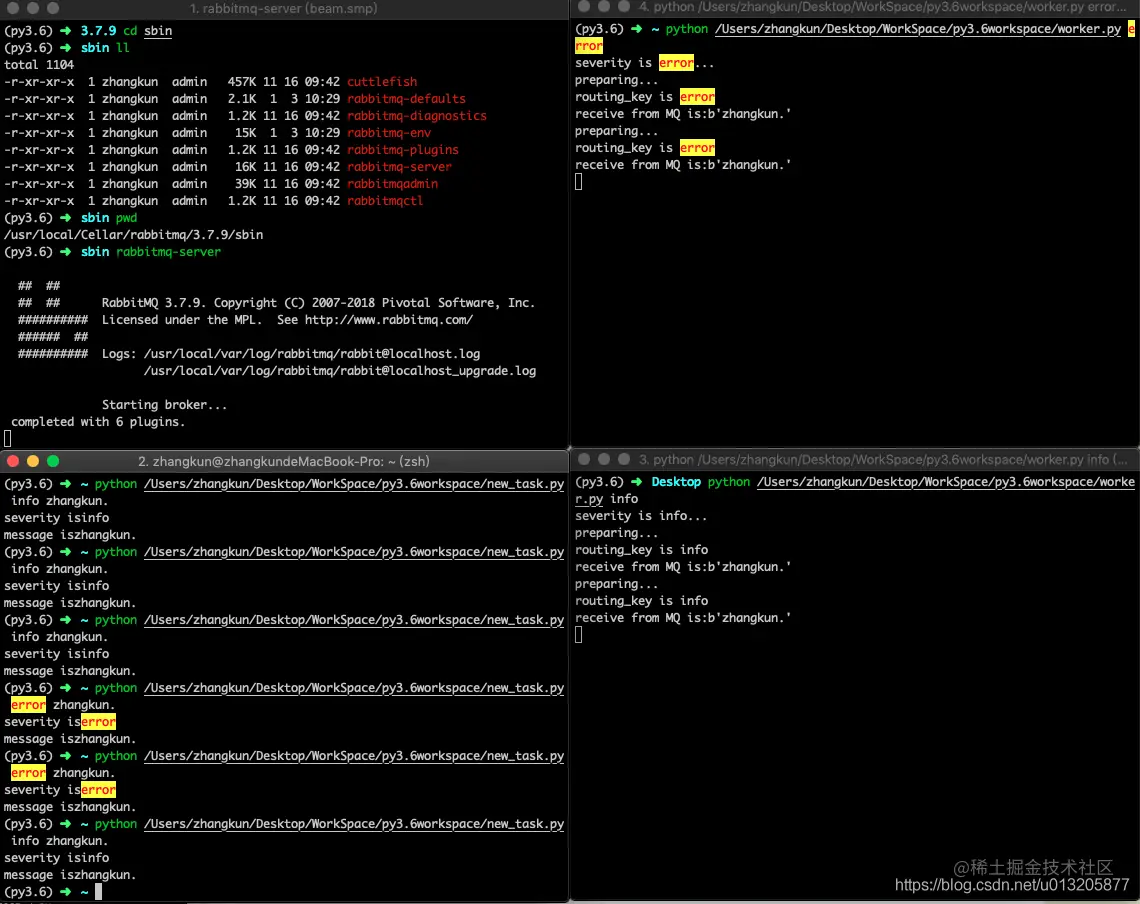Click the cyan 'Desktop' directory in prompt
This screenshot has width=1140, height=904.
click(x=676, y=482)
